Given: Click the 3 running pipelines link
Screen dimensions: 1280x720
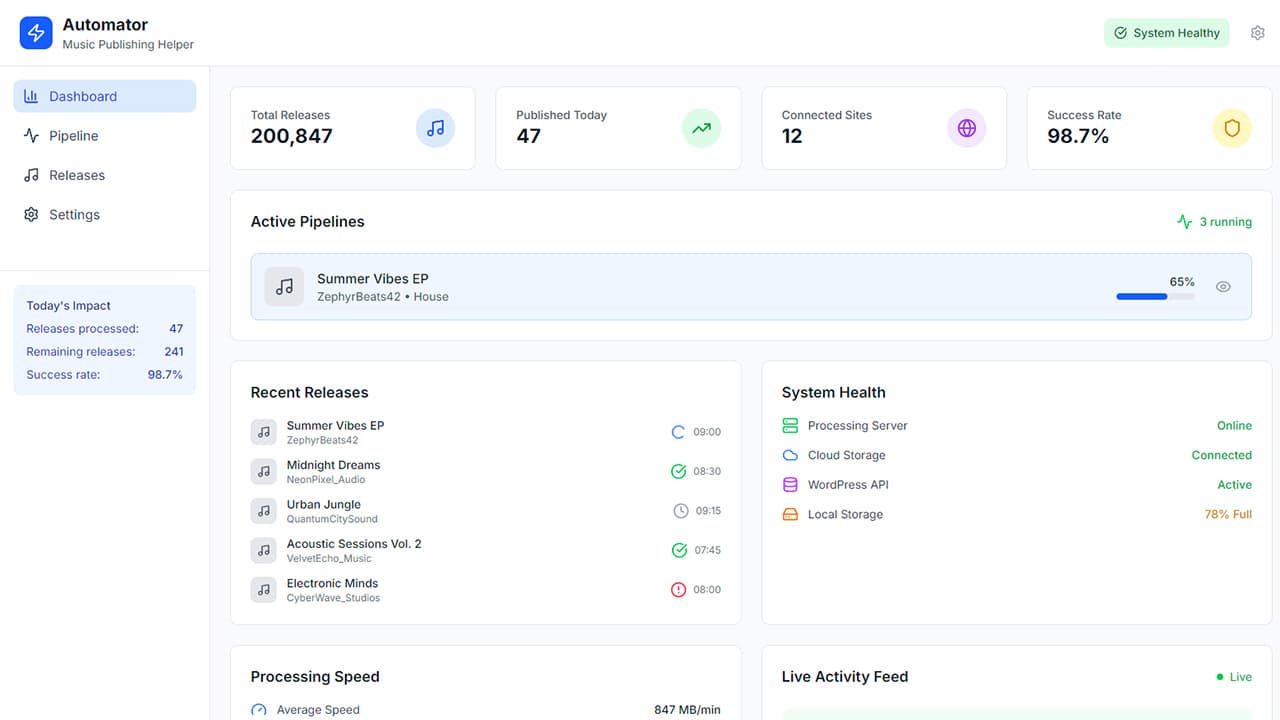Looking at the screenshot, I should (x=1214, y=221).
